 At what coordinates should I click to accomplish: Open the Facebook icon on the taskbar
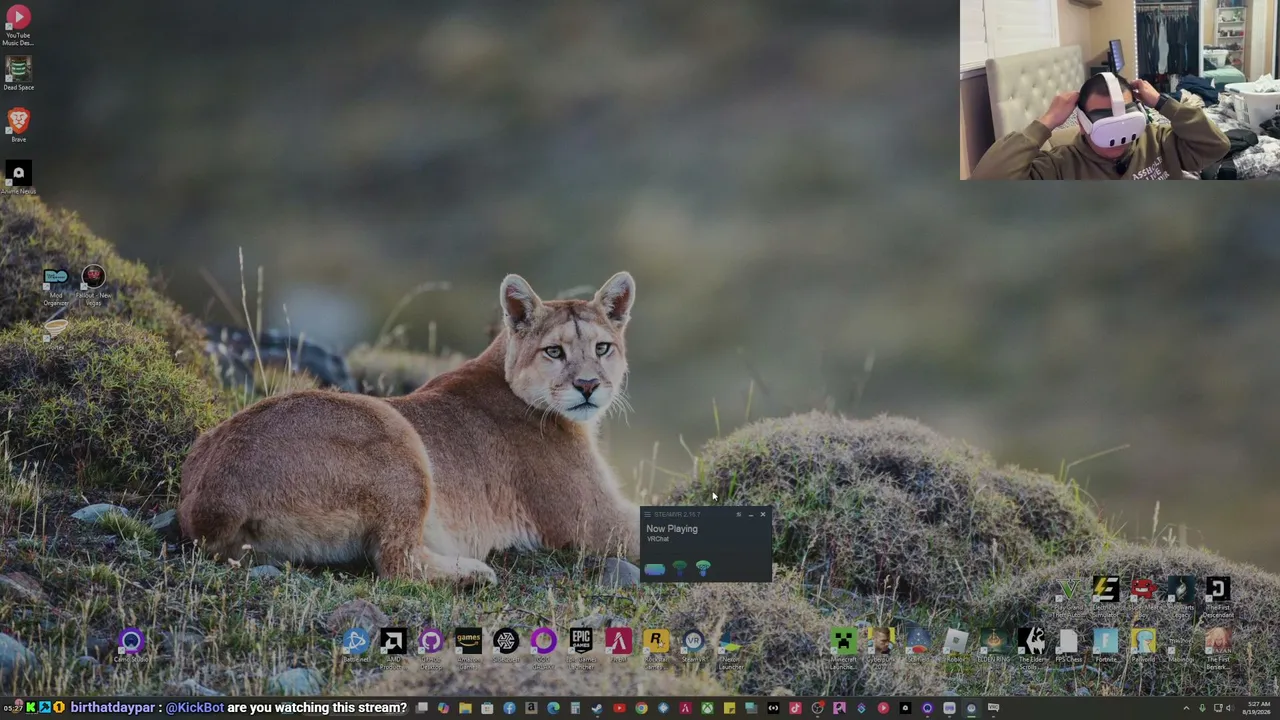509,708
